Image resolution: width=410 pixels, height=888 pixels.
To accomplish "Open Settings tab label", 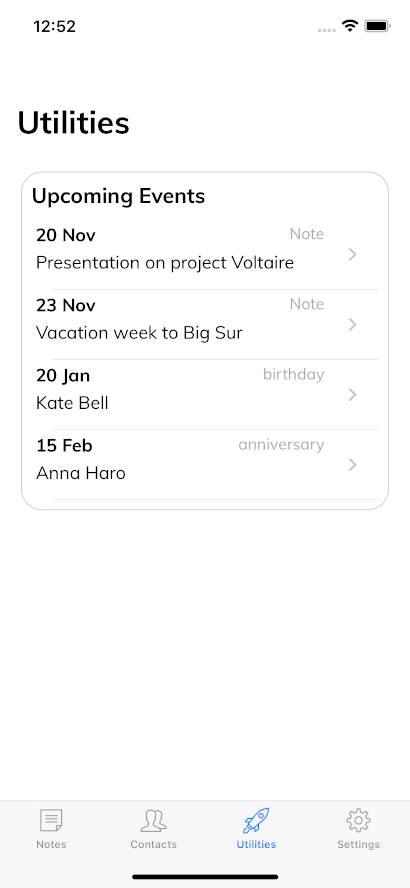I will click(358, 844).
